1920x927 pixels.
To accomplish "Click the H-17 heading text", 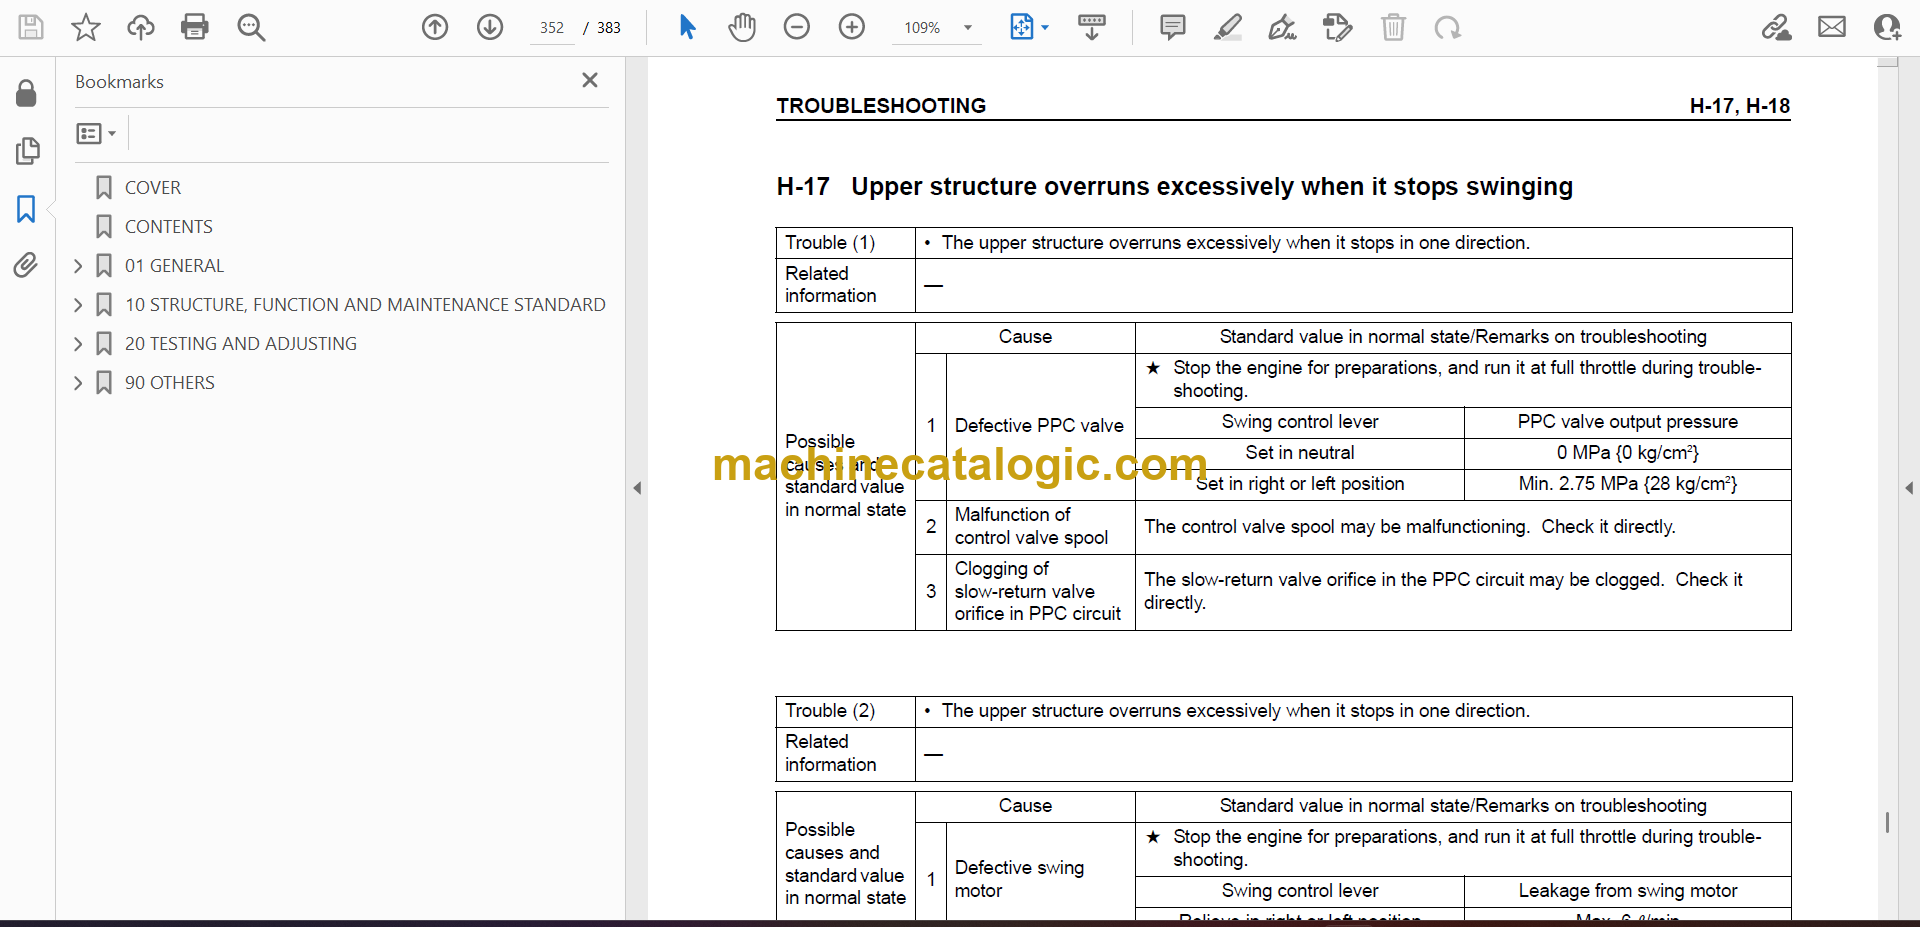I will coord(1174,187).
